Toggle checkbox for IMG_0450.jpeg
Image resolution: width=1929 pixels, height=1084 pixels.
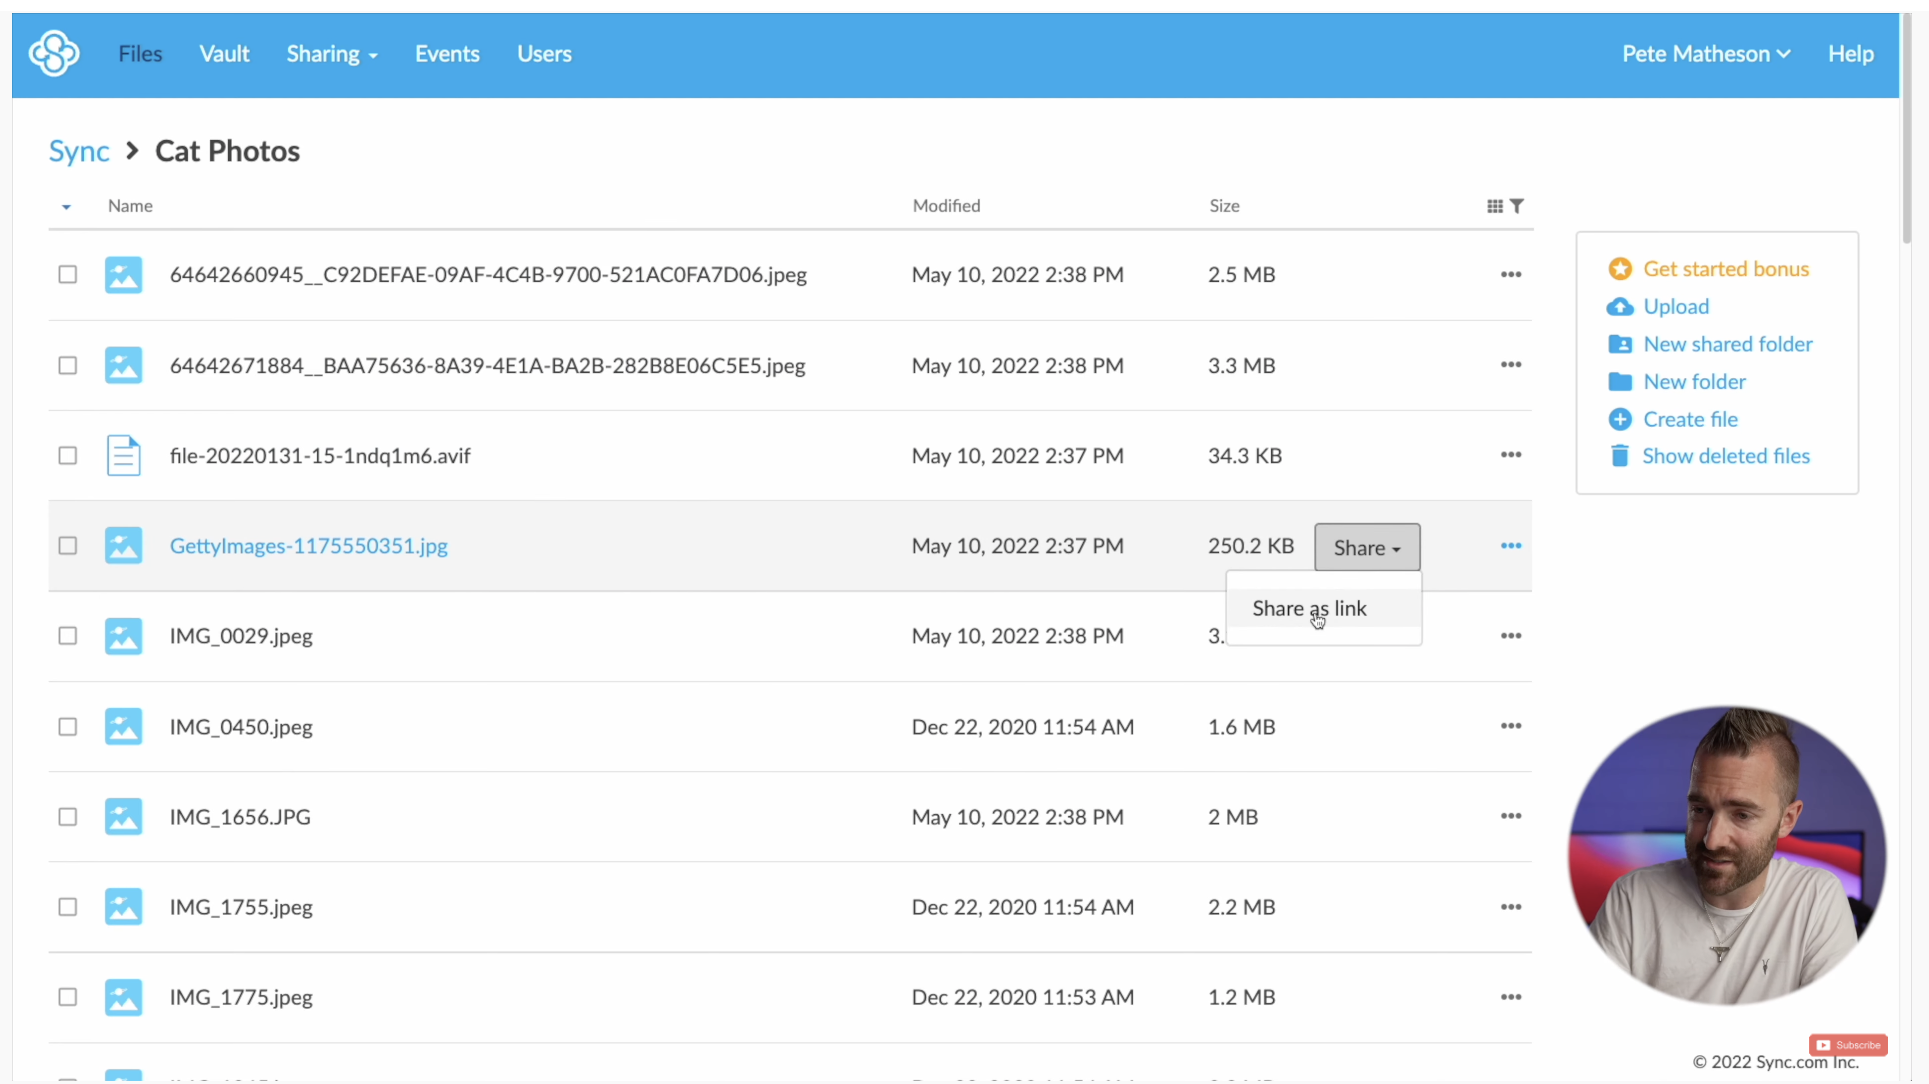pyautogui.click(x=66, y=726)
